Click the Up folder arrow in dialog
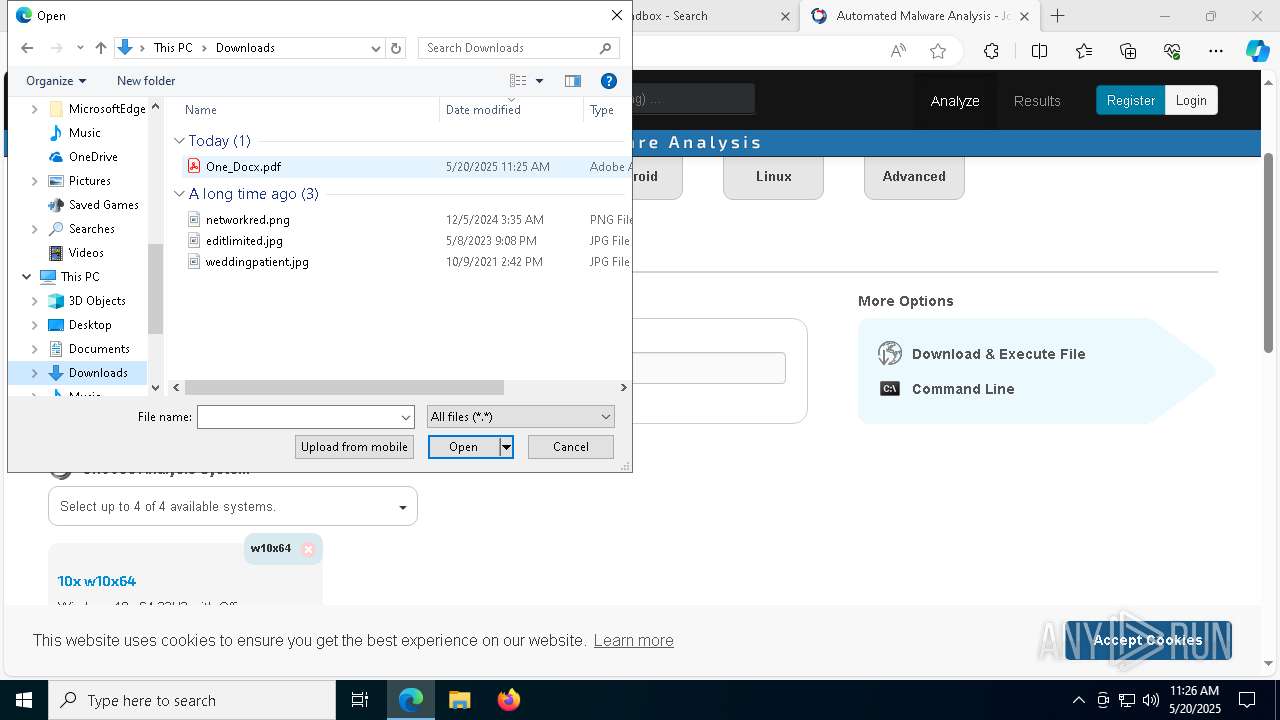1280x720 pixels. coord(101,48)
